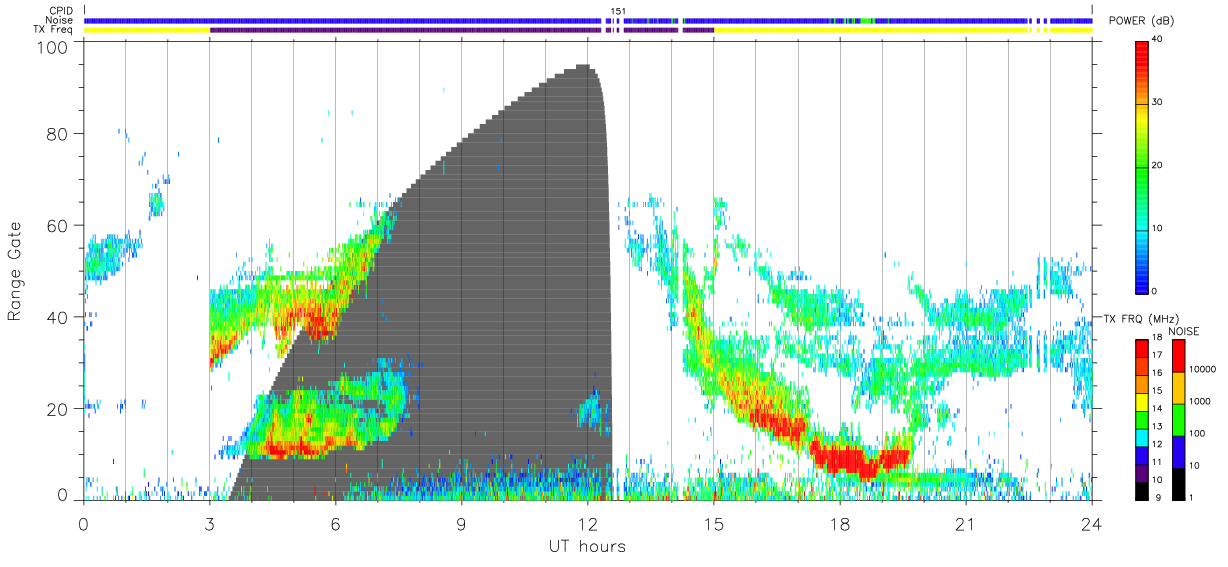Click the 30 tick on POWER scale

(1158, 103)
